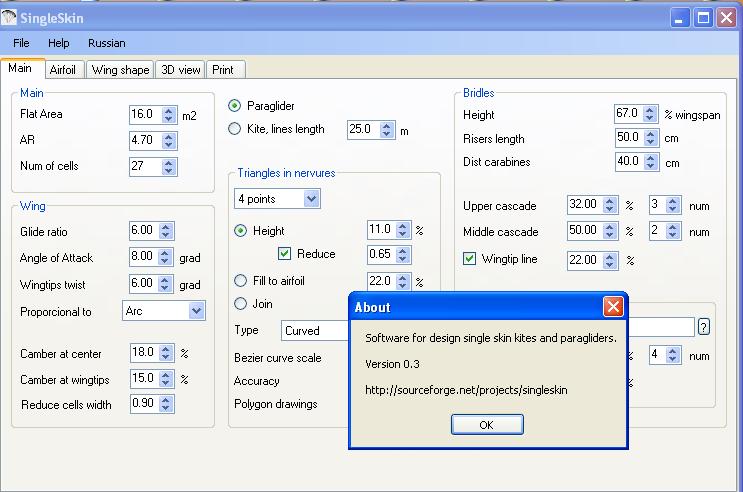Increase the Glide ratio spinner

pos(167,226)
